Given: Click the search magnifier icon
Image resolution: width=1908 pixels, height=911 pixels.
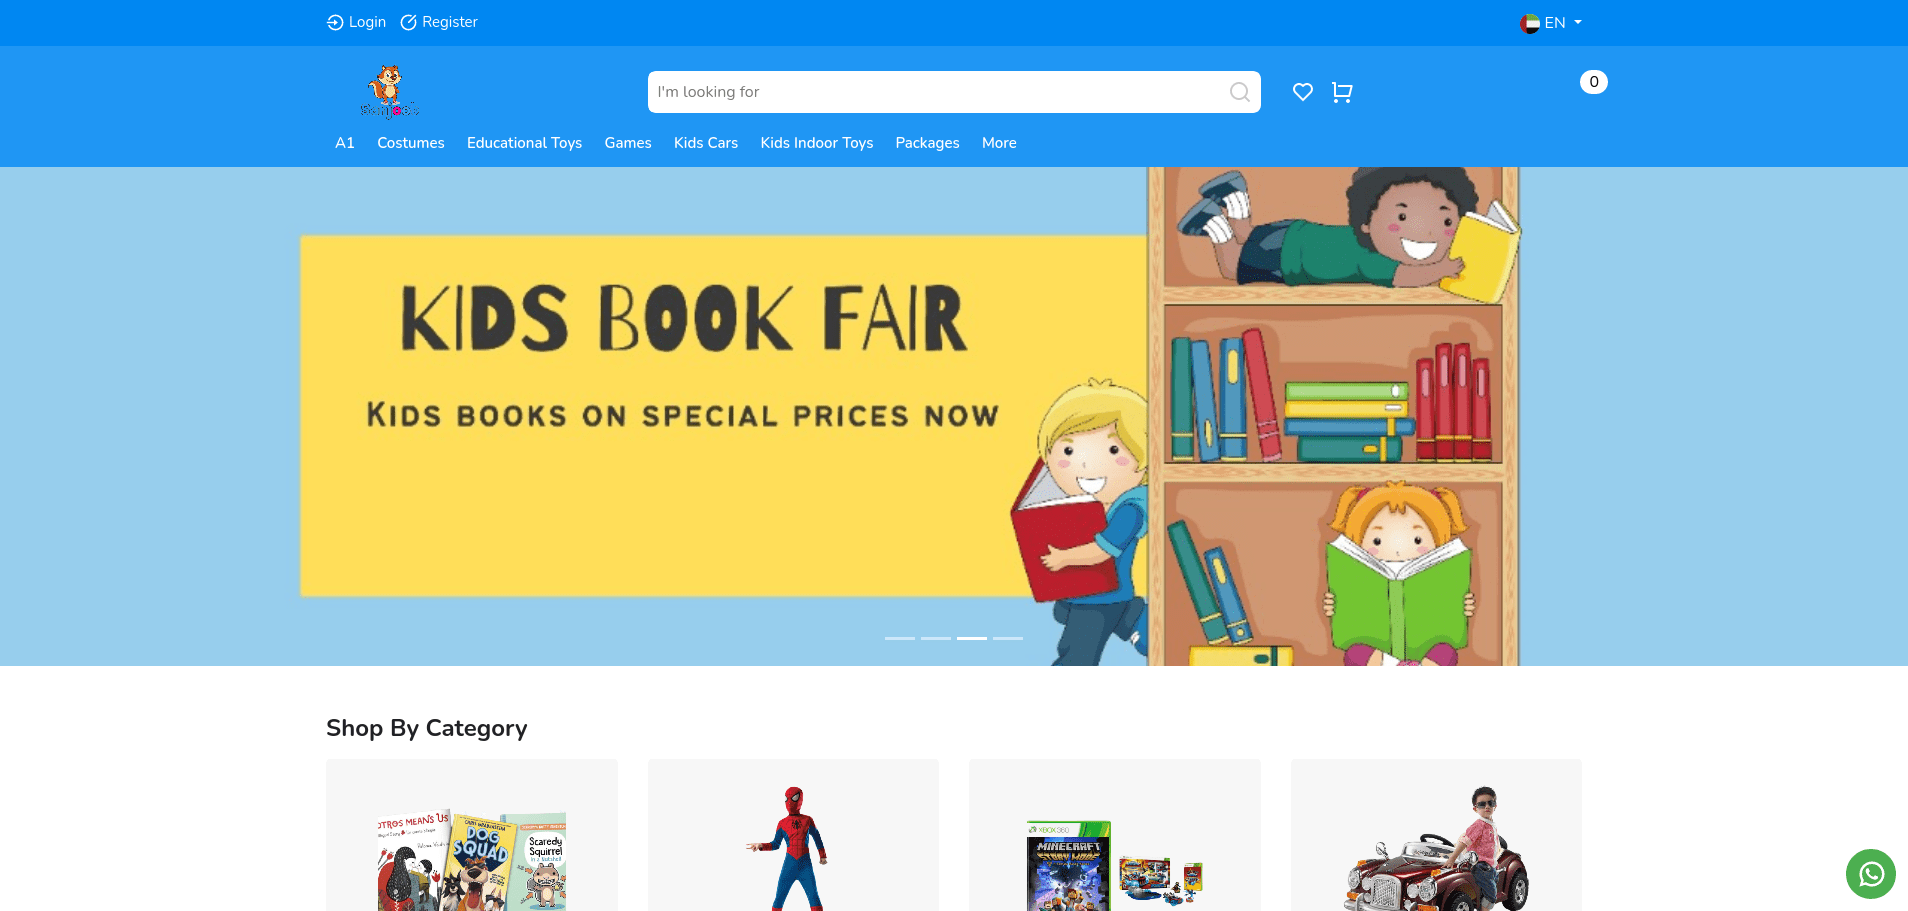Looking at the screenshot, I should pyautogui.click(x=1240, y=92).
